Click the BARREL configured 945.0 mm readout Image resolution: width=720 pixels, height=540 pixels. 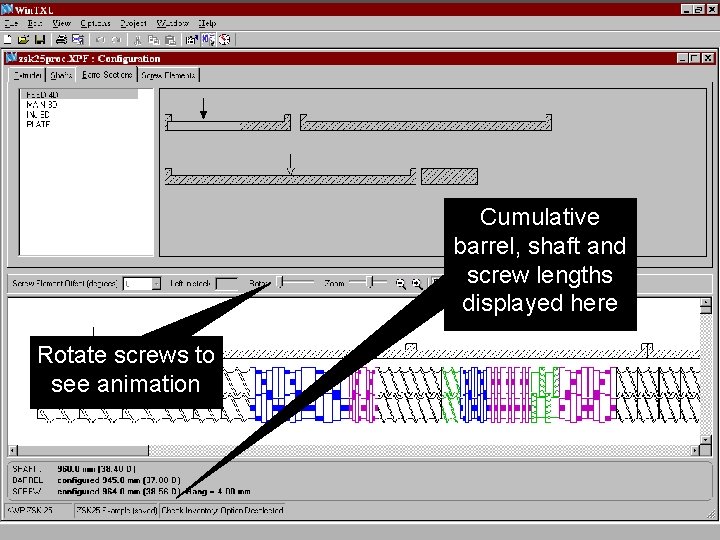click(x=118, y=480)
